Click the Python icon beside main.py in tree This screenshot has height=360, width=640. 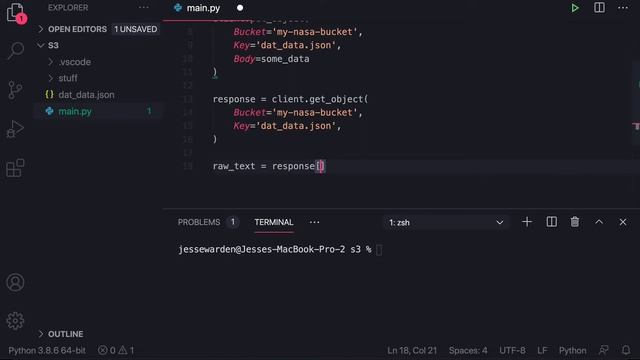point(49,111)
